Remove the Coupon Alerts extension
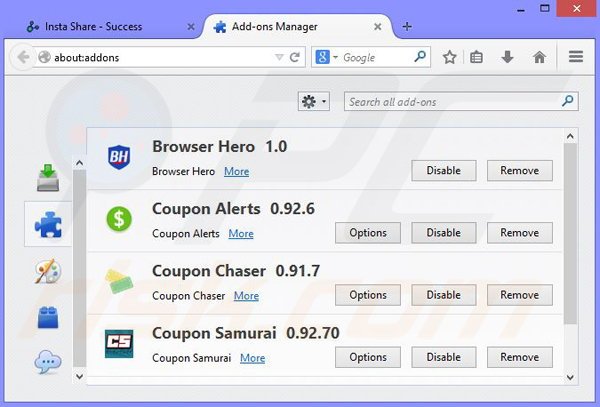 [x=520, y=233]
